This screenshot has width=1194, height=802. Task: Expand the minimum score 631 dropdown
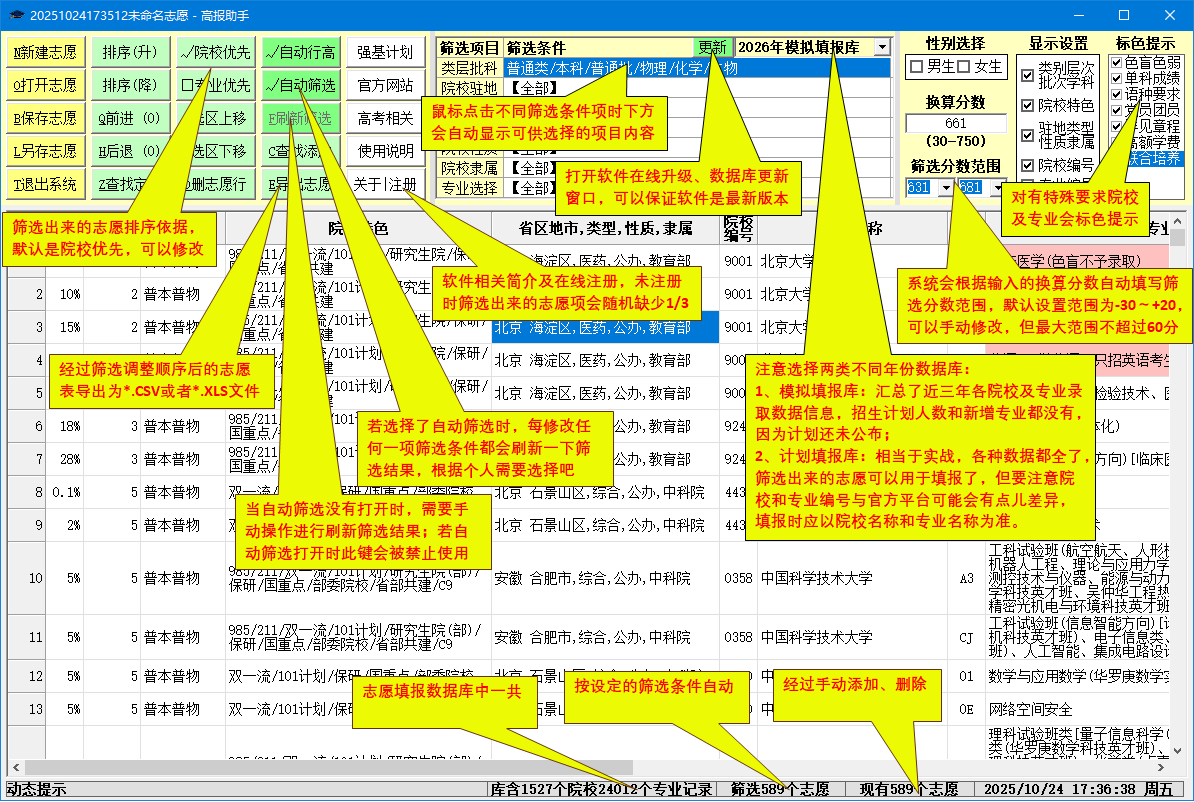(946, 187)
